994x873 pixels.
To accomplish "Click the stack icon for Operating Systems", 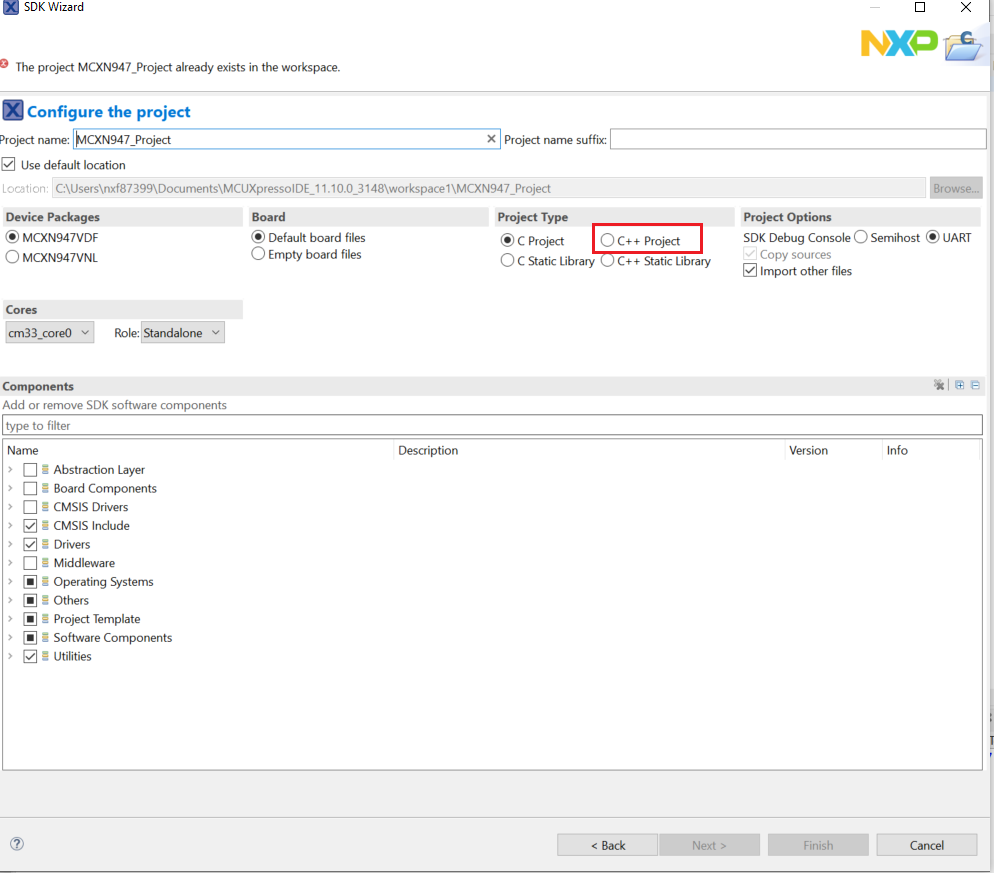I will pos(45,581).
